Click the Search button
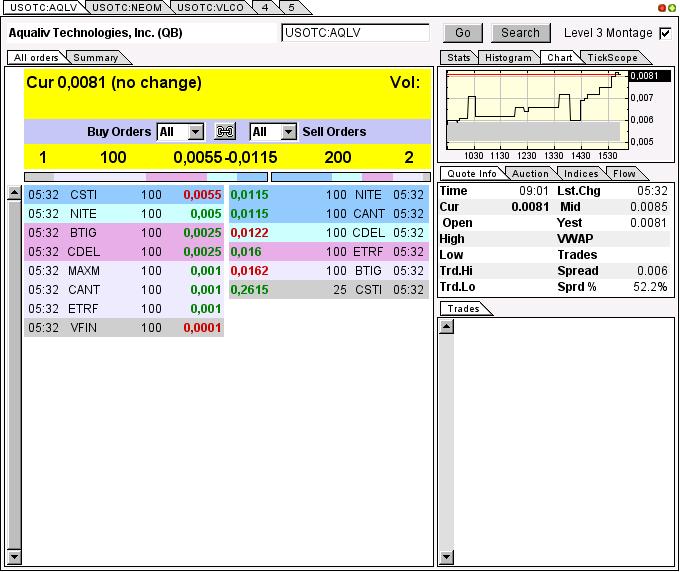Screen dimensions: 680x572 [520, 33]
